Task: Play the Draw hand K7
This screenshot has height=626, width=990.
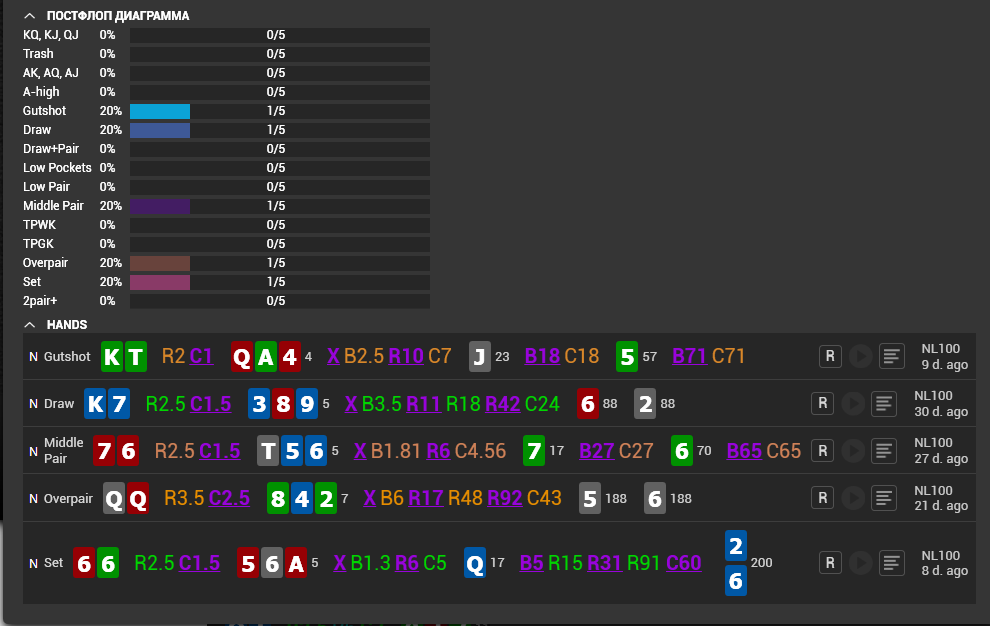Action: [x=853, y=403]
